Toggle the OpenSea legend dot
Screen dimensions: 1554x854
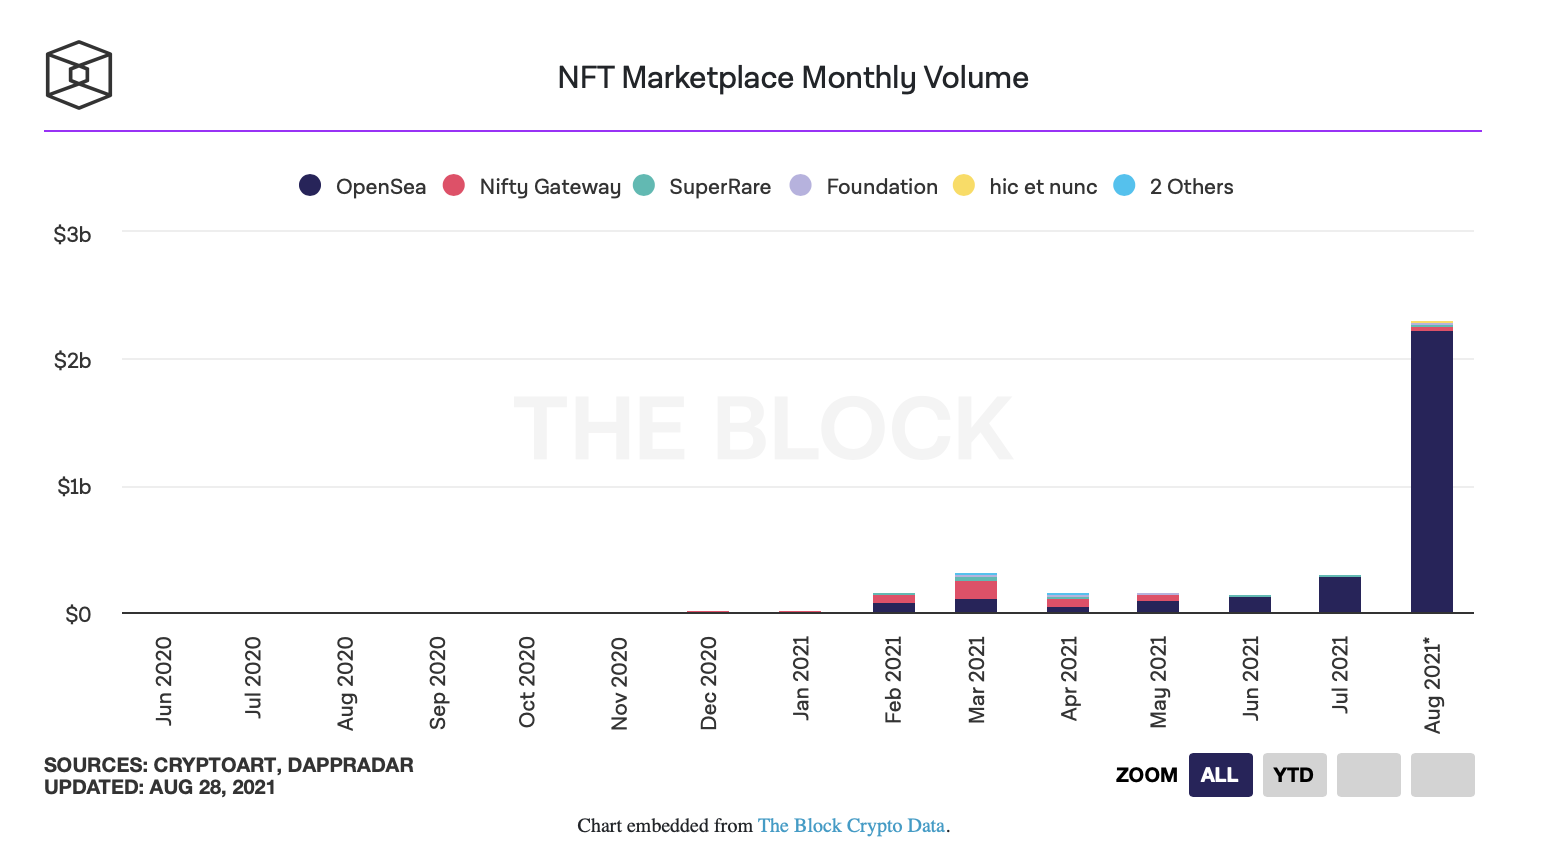(310, 186)
